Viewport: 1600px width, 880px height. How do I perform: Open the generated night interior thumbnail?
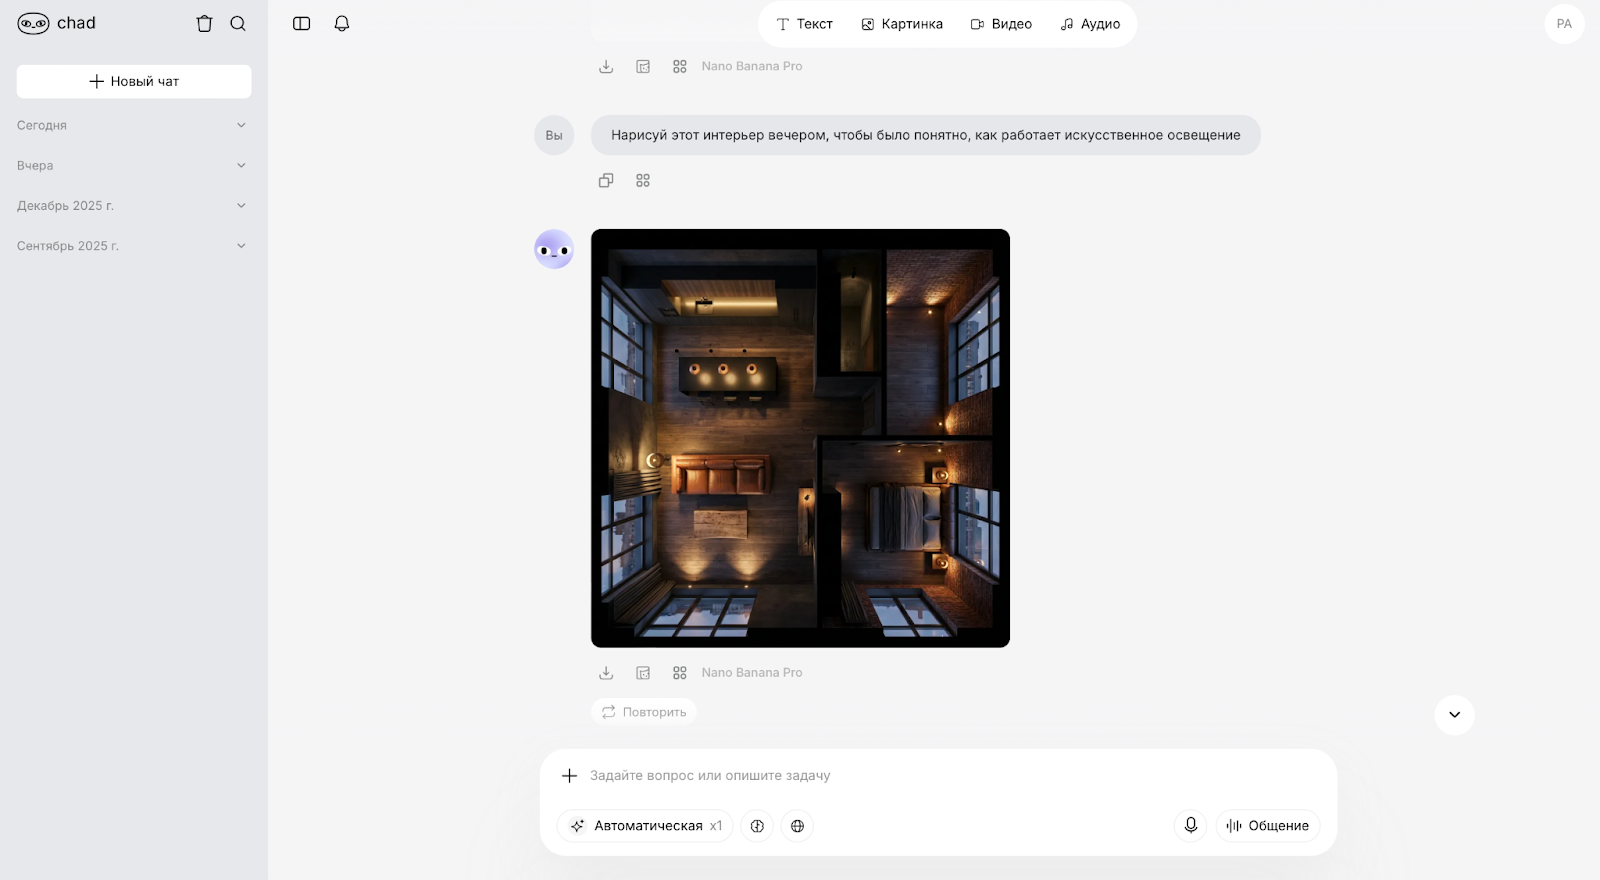pos(800,438)
